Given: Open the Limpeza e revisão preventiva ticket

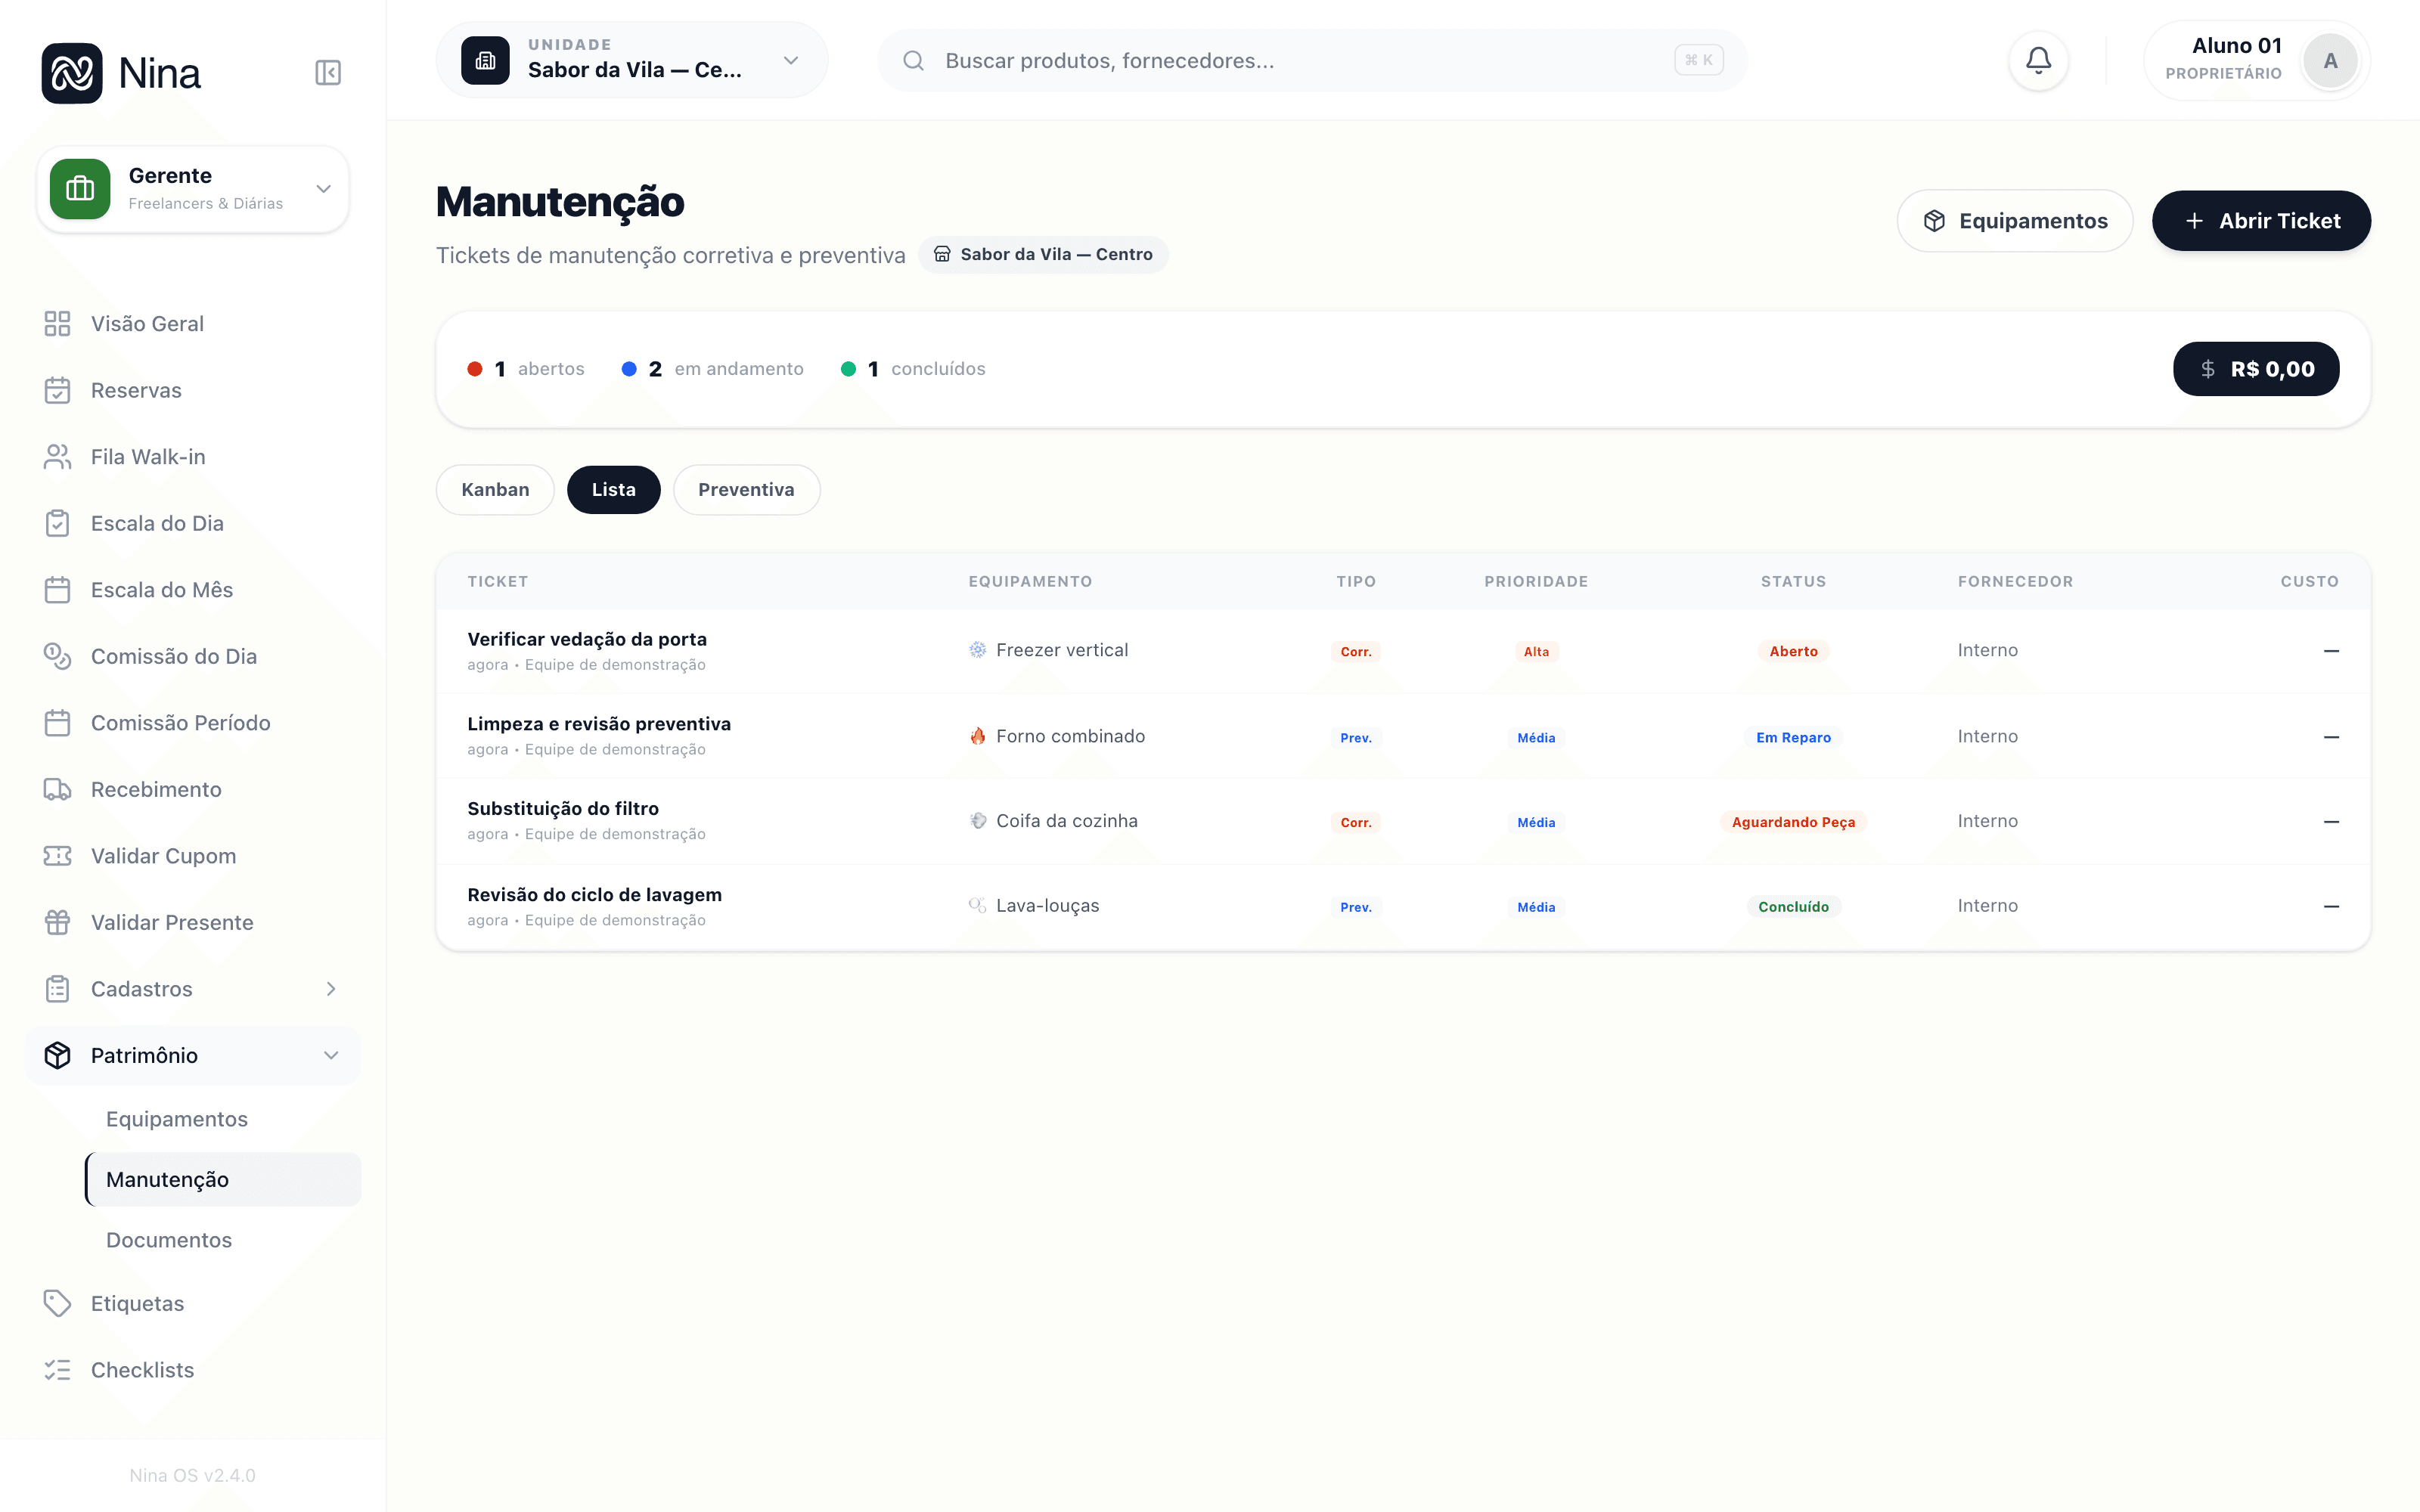Looking at the screenshot, I should click(x=599, y=724).
